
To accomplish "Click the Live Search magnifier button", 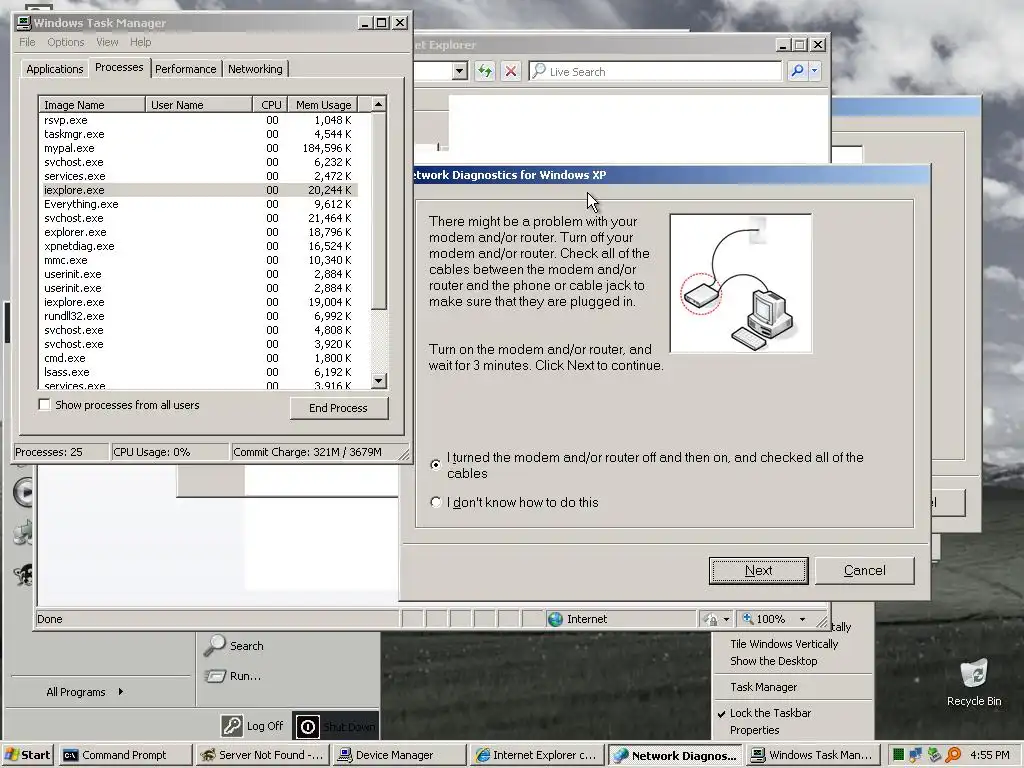I will 797,71.
